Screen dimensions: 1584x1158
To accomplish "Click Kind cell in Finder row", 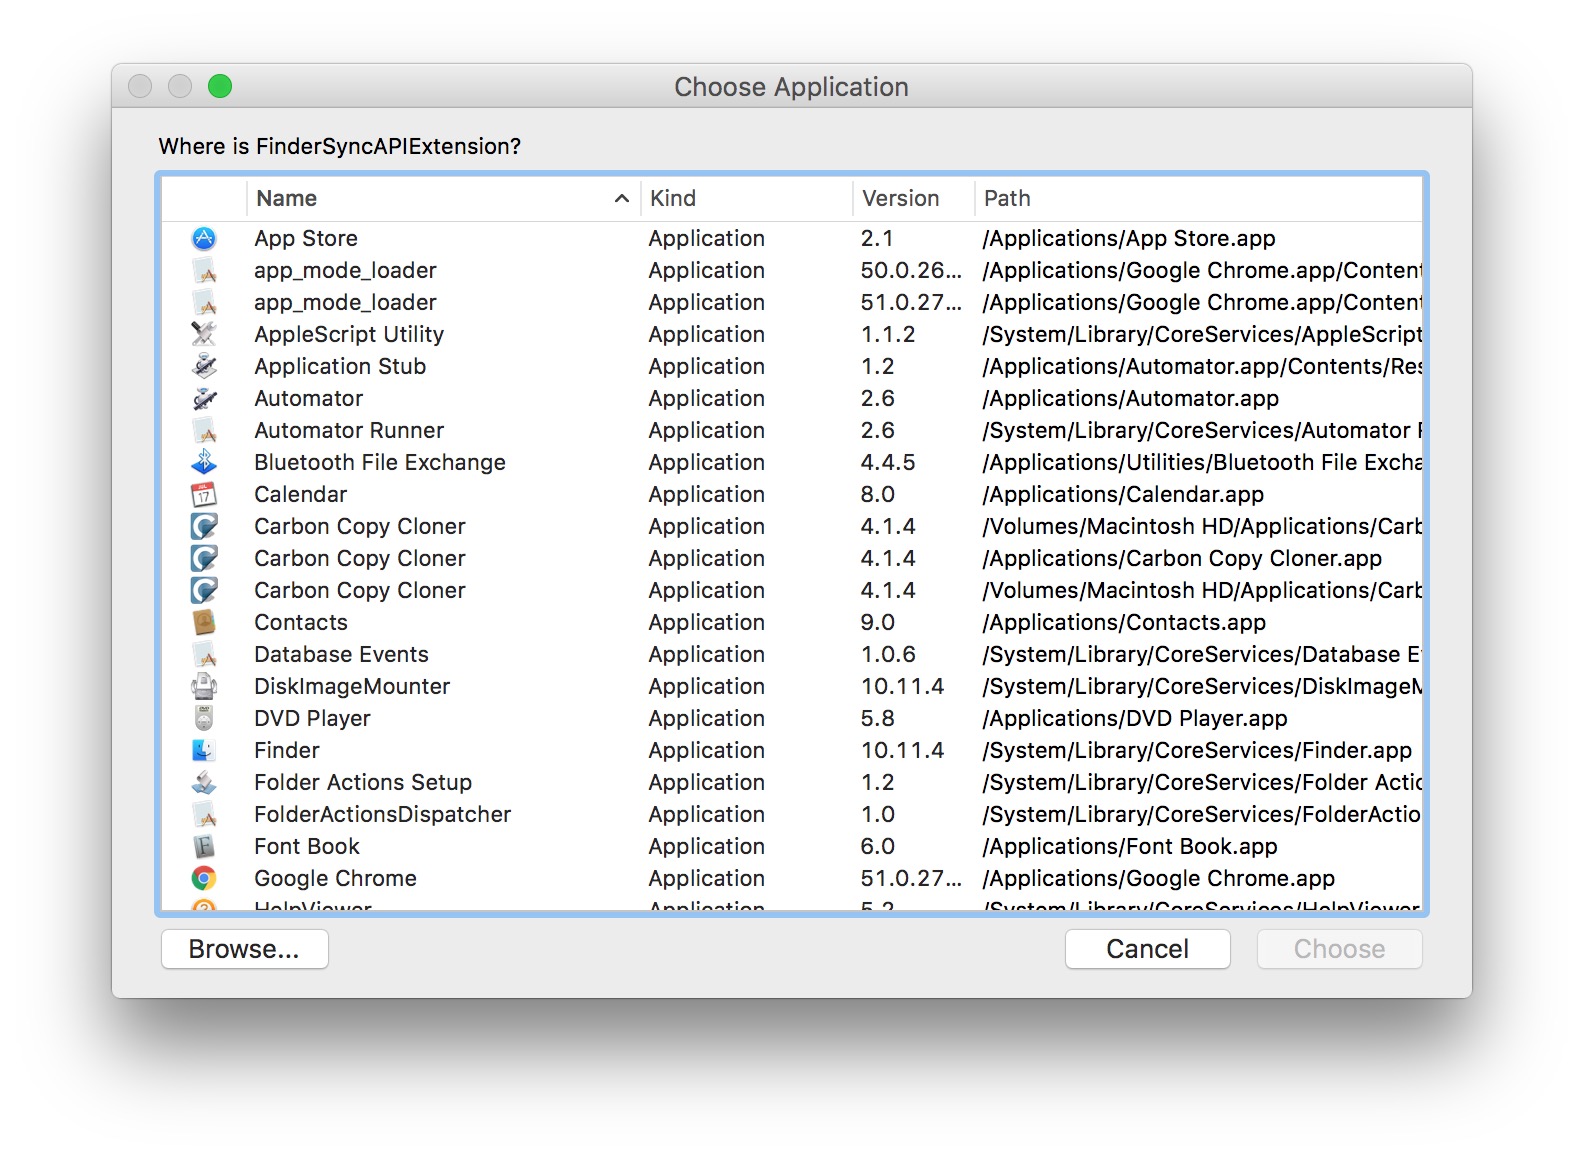I will pyautogui.click(x=707, y=750).
